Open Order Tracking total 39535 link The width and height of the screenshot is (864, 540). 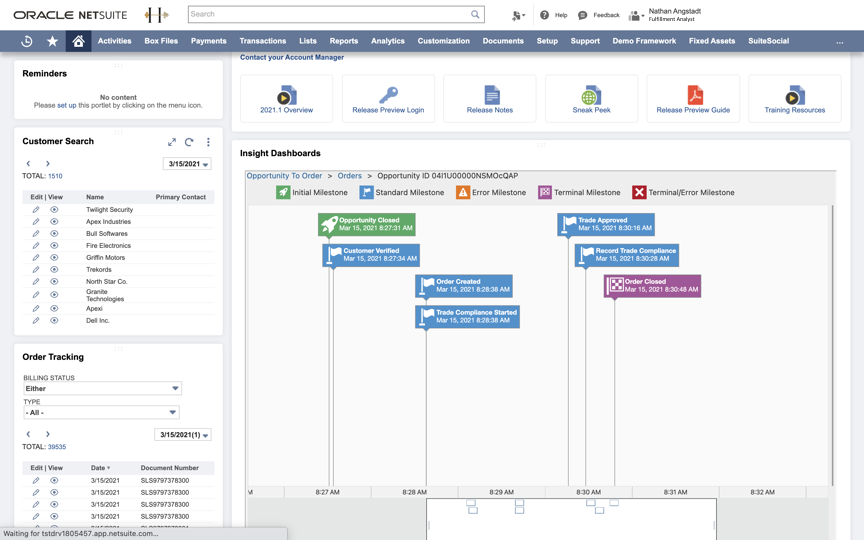coord(57,447)
